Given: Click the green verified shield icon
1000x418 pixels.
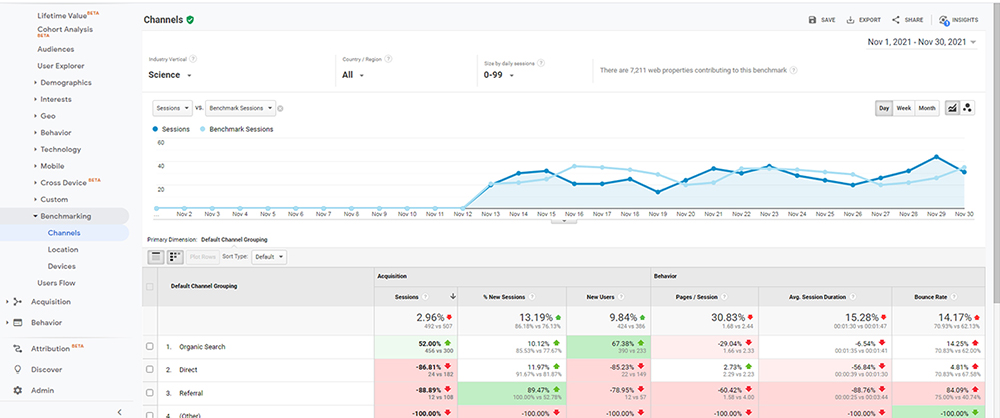Looking at the screenshot, I should pos(190,20).
